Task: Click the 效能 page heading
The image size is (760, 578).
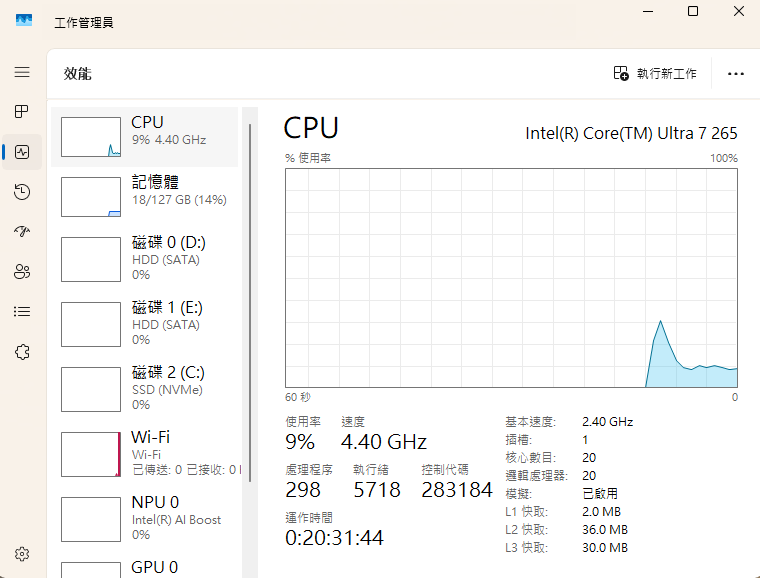Action: point(78,74)
